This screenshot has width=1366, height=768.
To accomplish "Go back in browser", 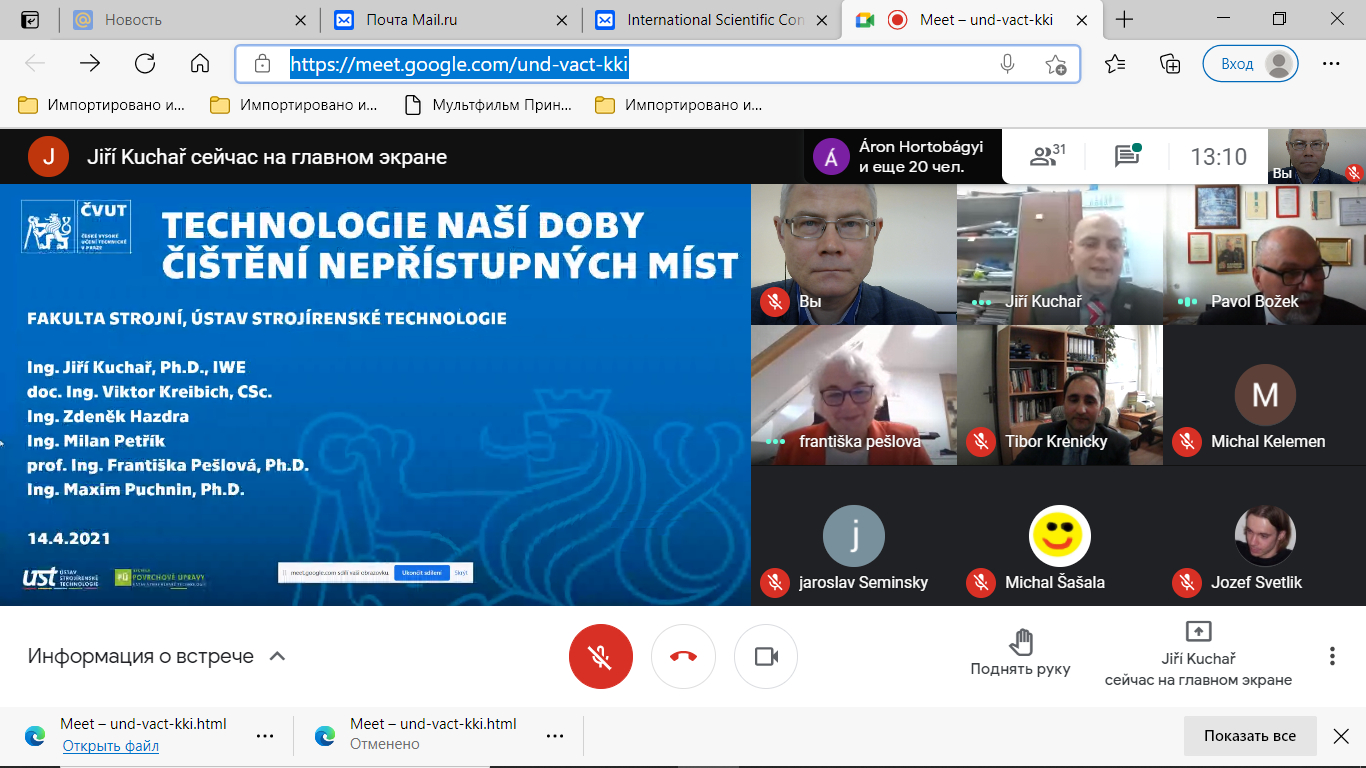I will click(x=35, y=64).
